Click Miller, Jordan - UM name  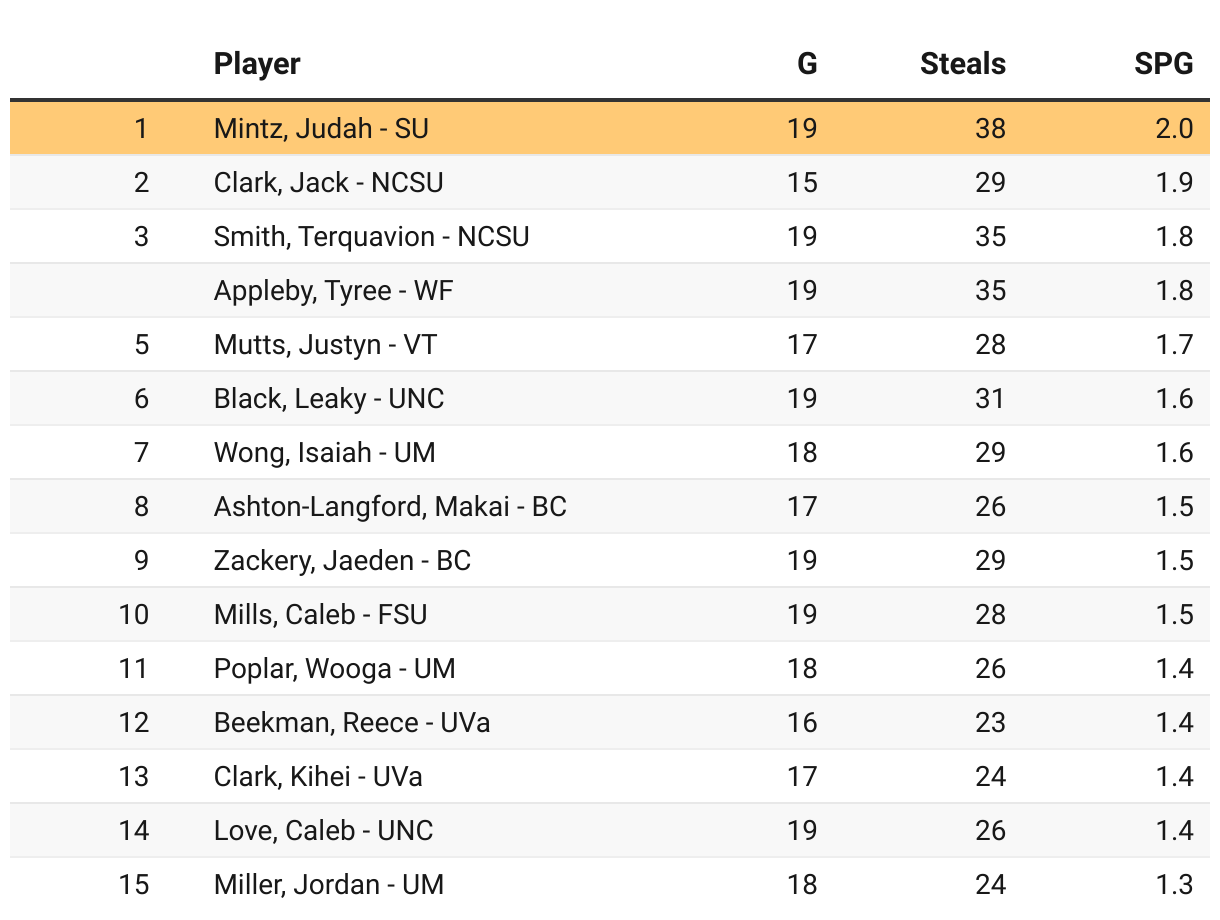pyautogui.click(x=328, y=884)
